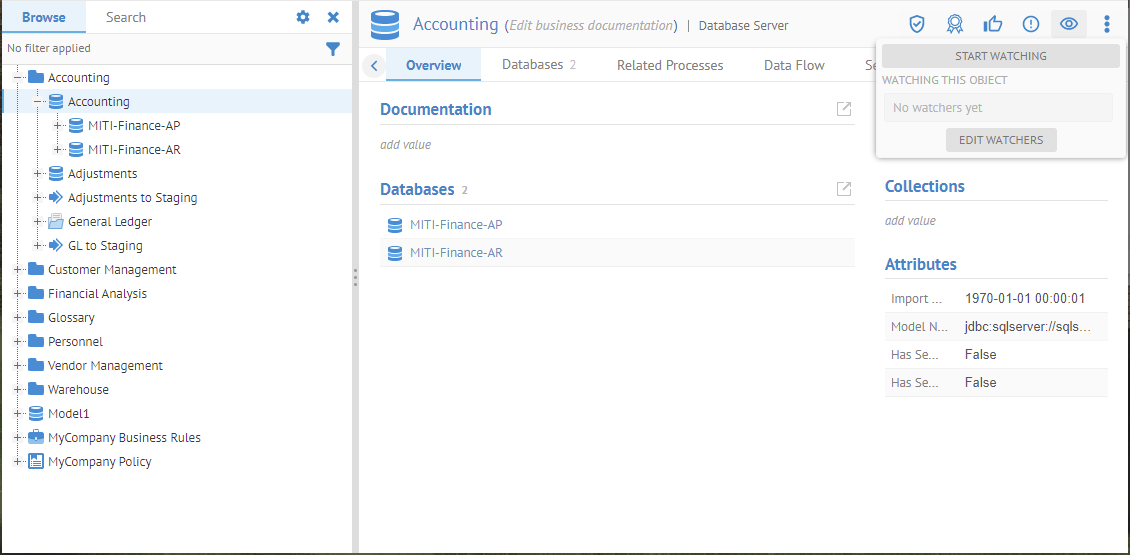Expand the Customer Management folder
Viewport: 1130px width, 555px height.
coord(17,270)
